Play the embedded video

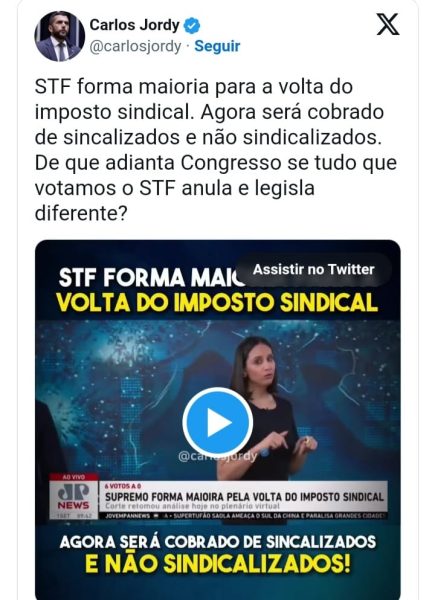[217, 422]
